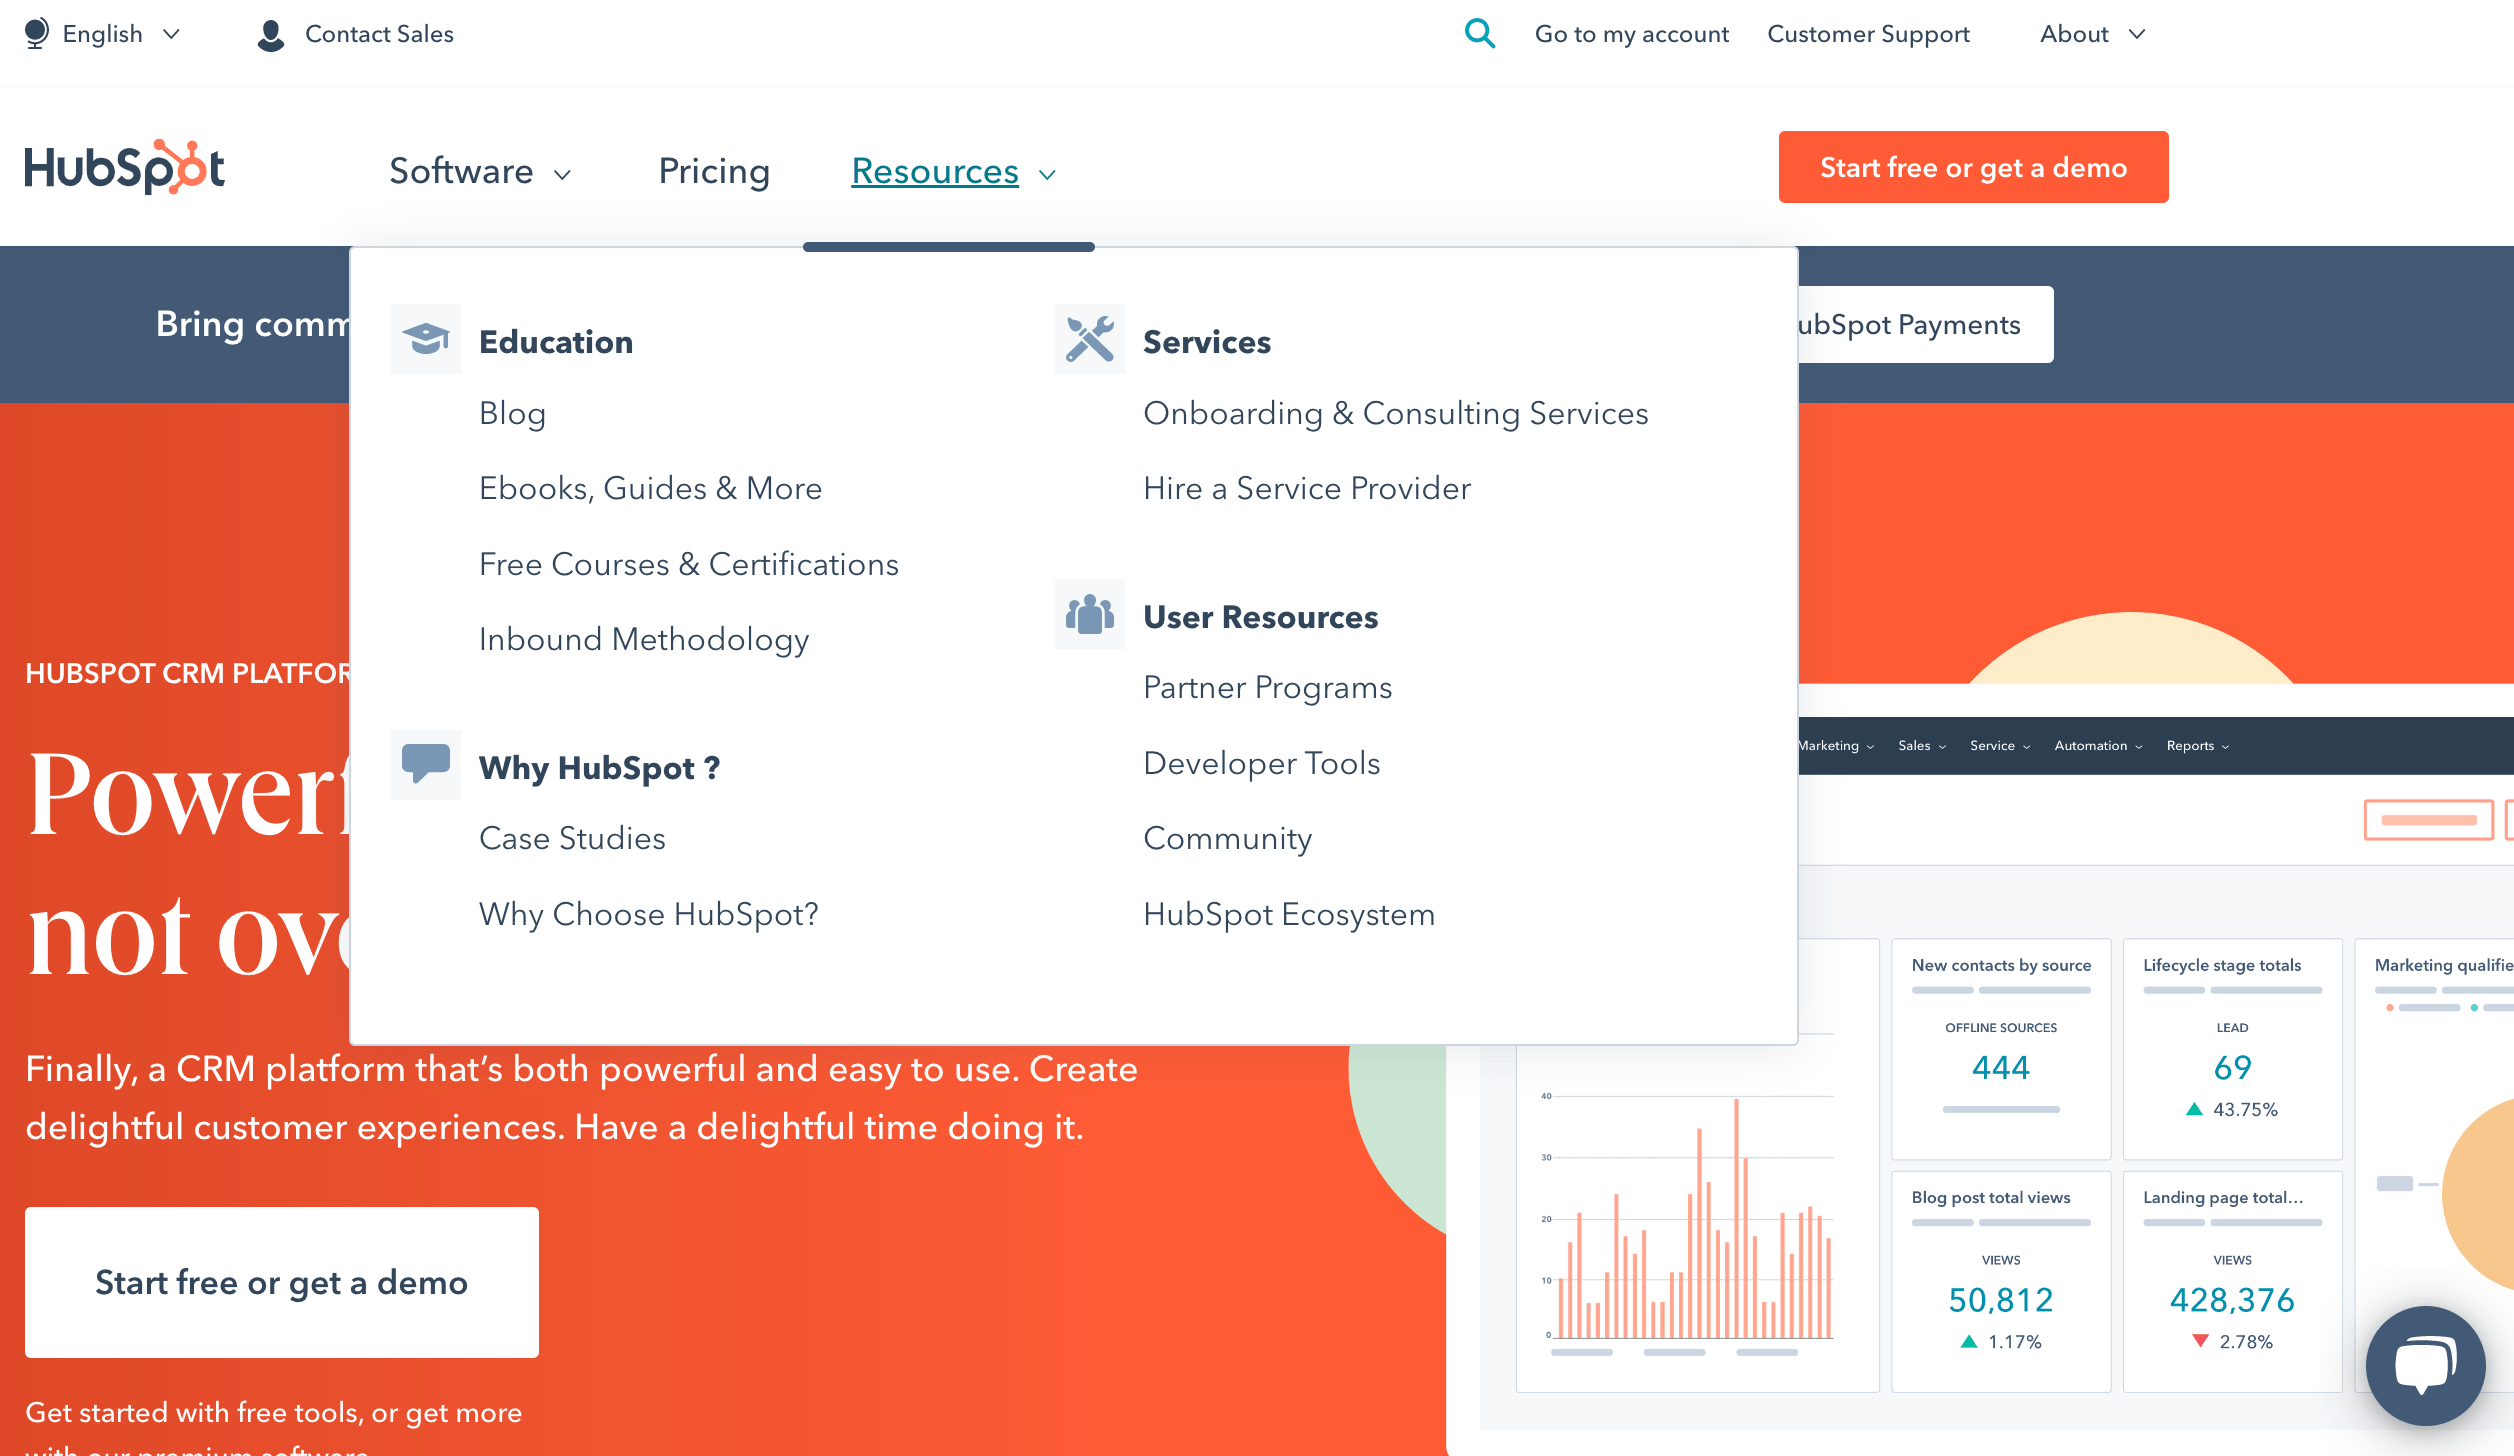Click the Services tools icon
Viewport: 2514px width, 1456px height.
coord(1090,339)
